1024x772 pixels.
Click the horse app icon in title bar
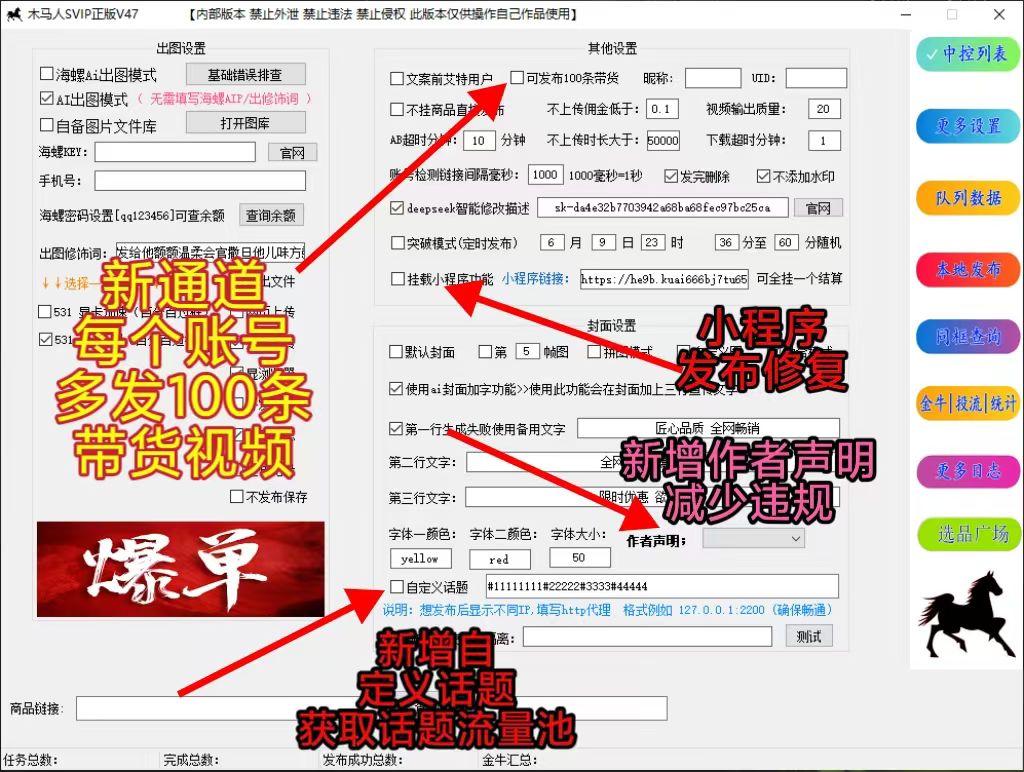[14, 14]
